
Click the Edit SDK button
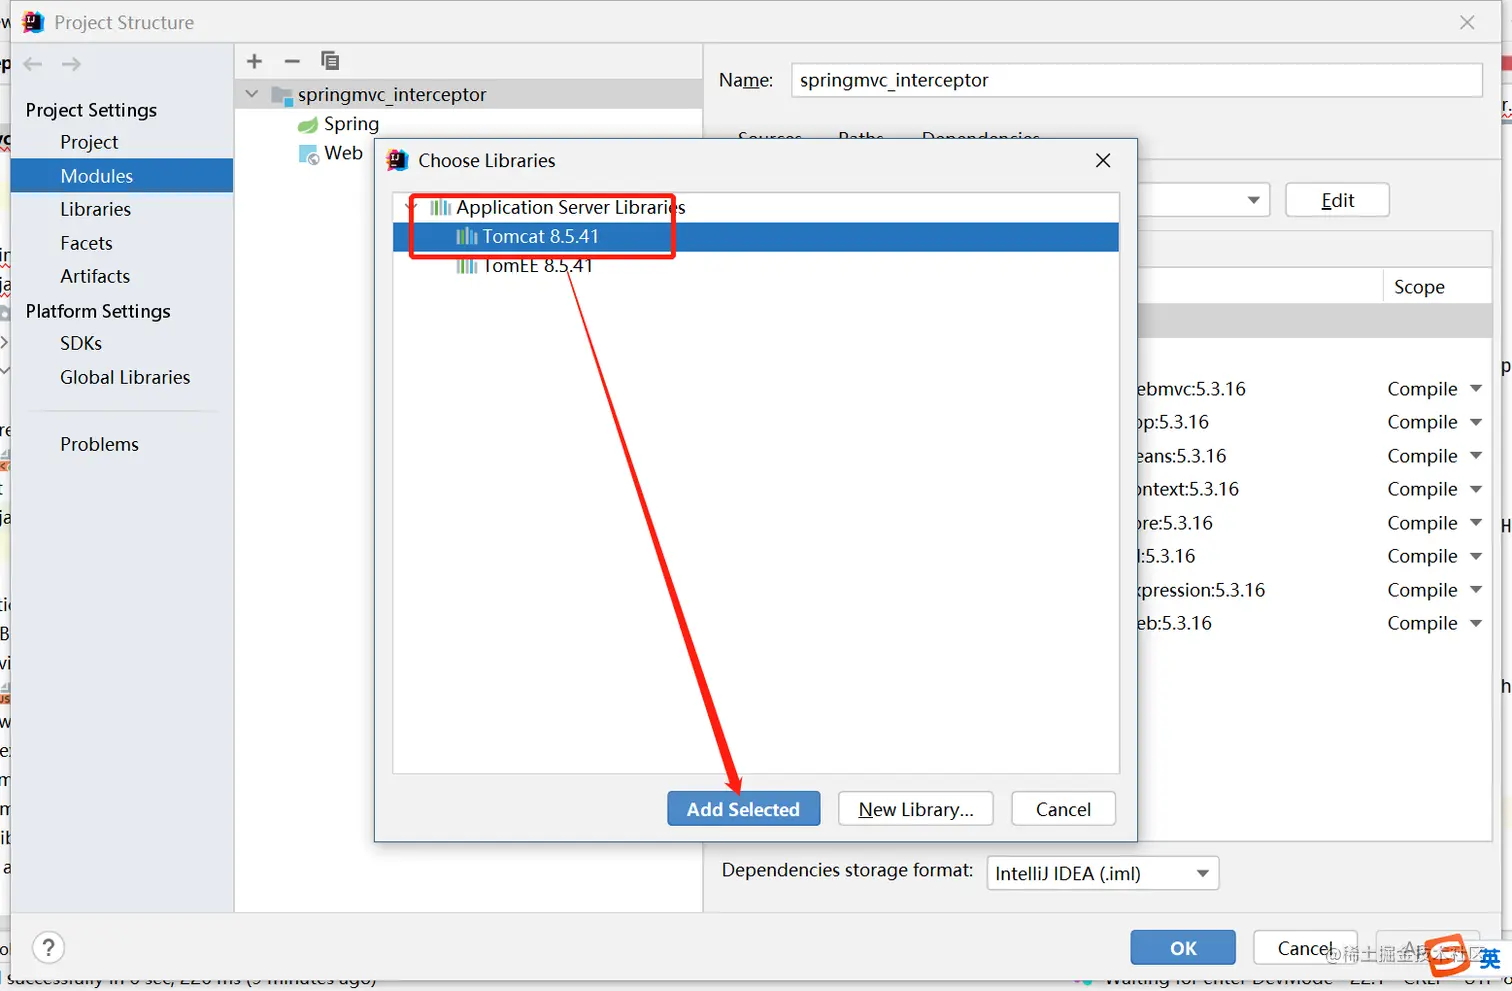click(1337, 200)
